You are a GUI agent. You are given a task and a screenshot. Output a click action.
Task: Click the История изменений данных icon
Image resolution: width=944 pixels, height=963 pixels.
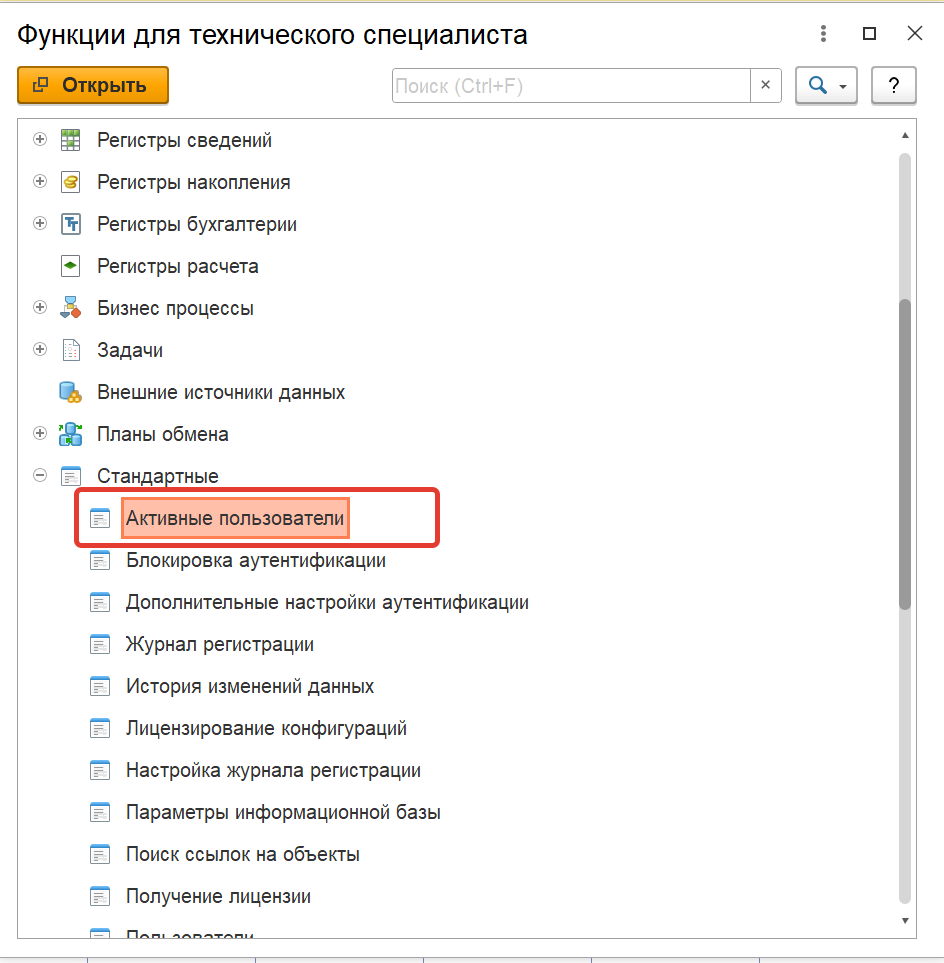coord(100,686)
